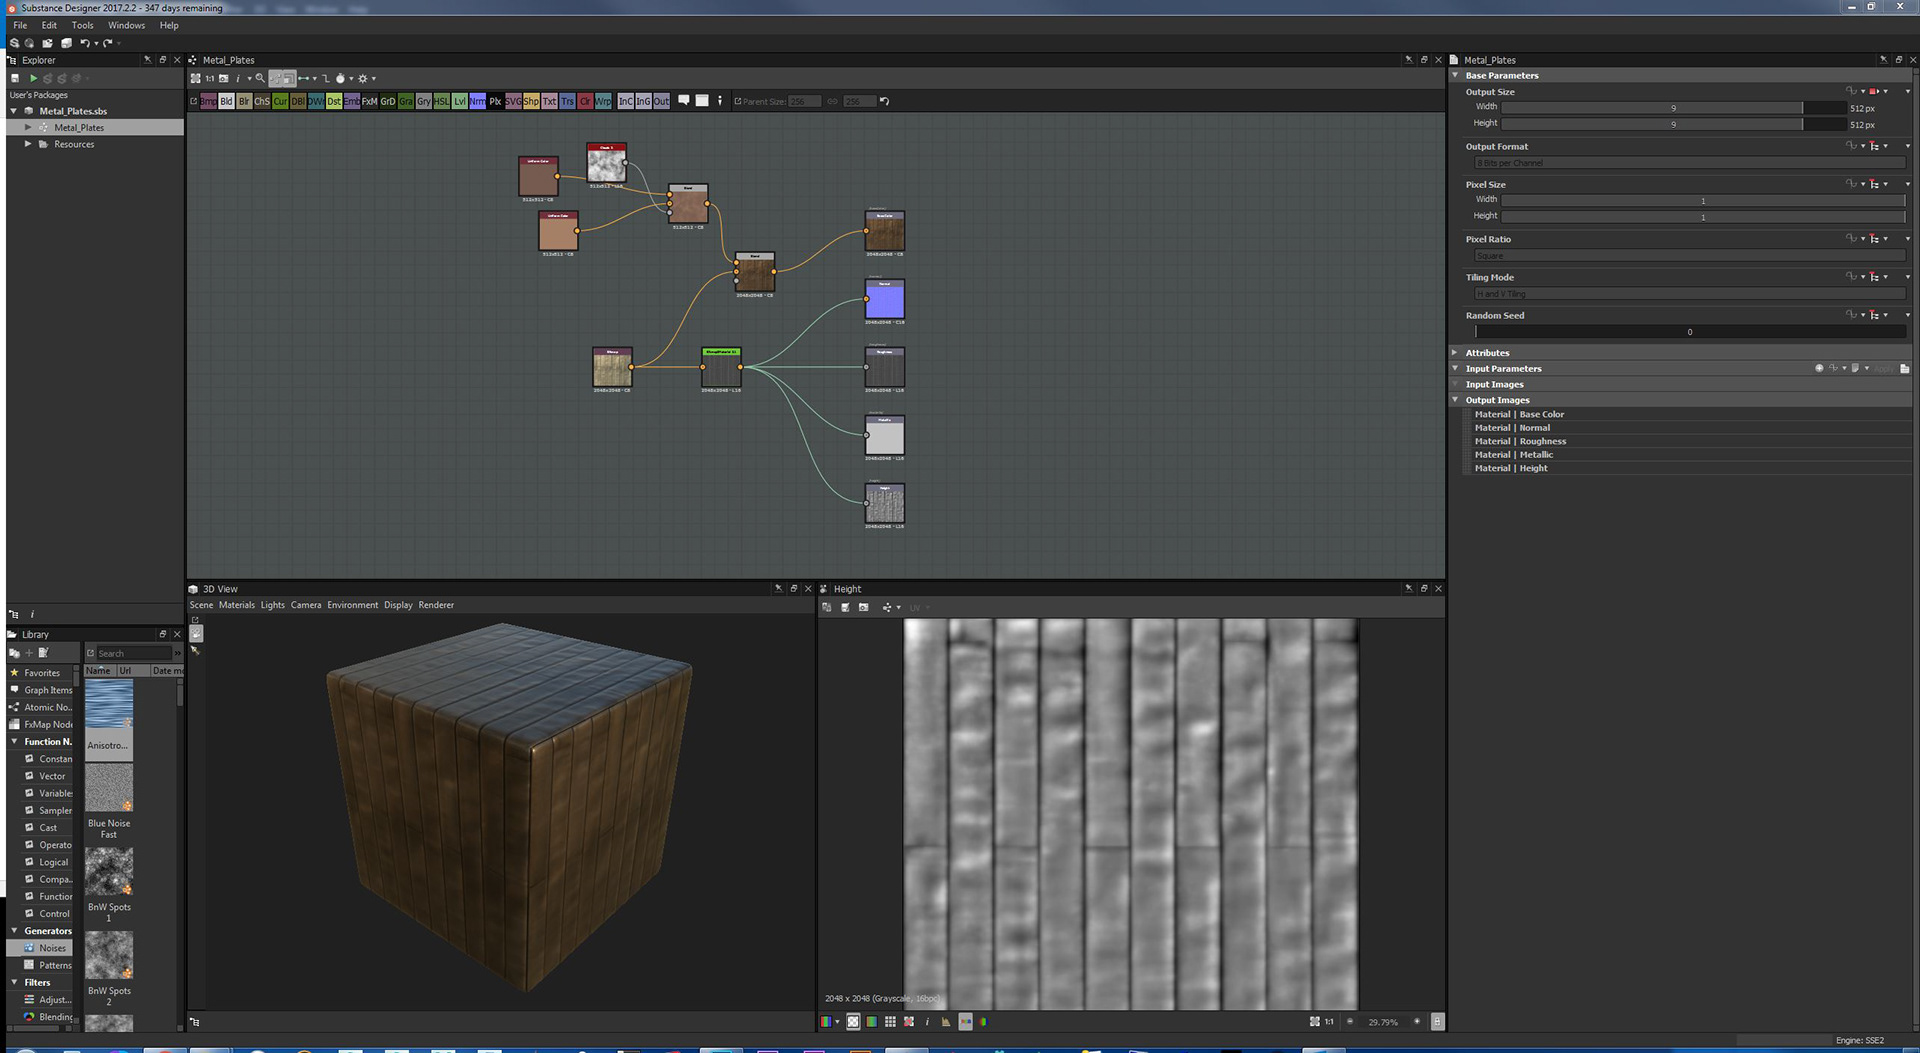Add an Output (Out) node
This screenshot has height=1053, width=1920.
pyautogui.click(x=661, y=101)
